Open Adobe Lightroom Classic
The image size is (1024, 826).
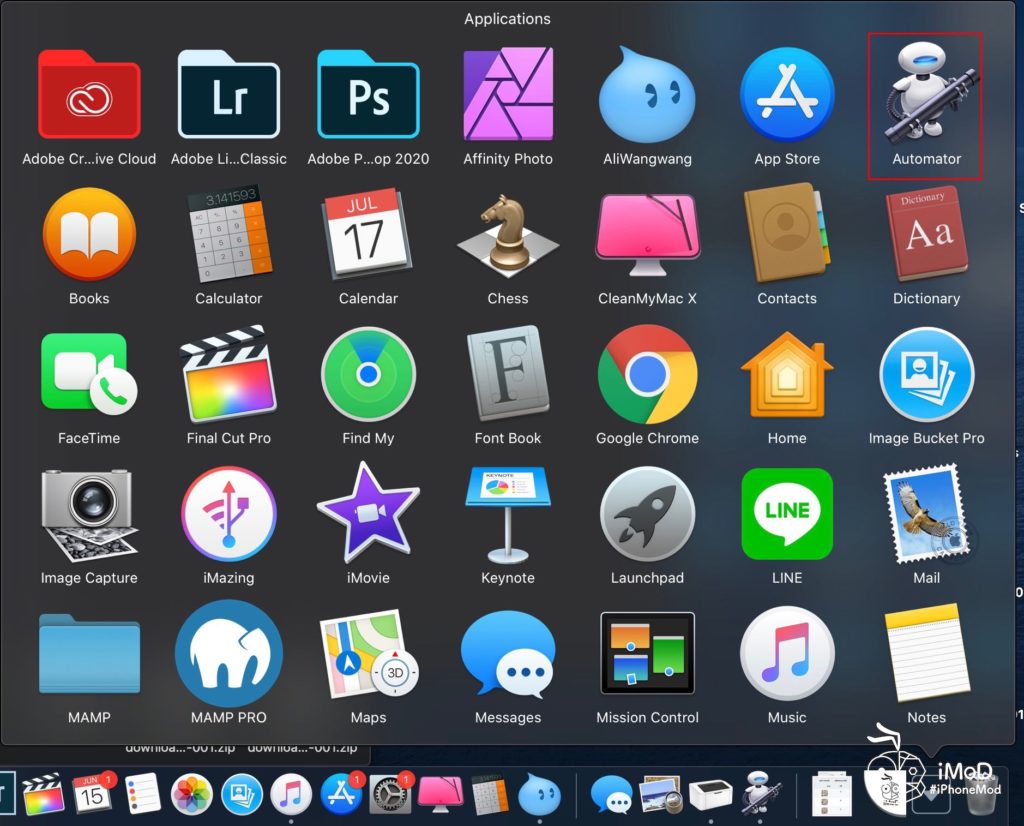[228, 96]
